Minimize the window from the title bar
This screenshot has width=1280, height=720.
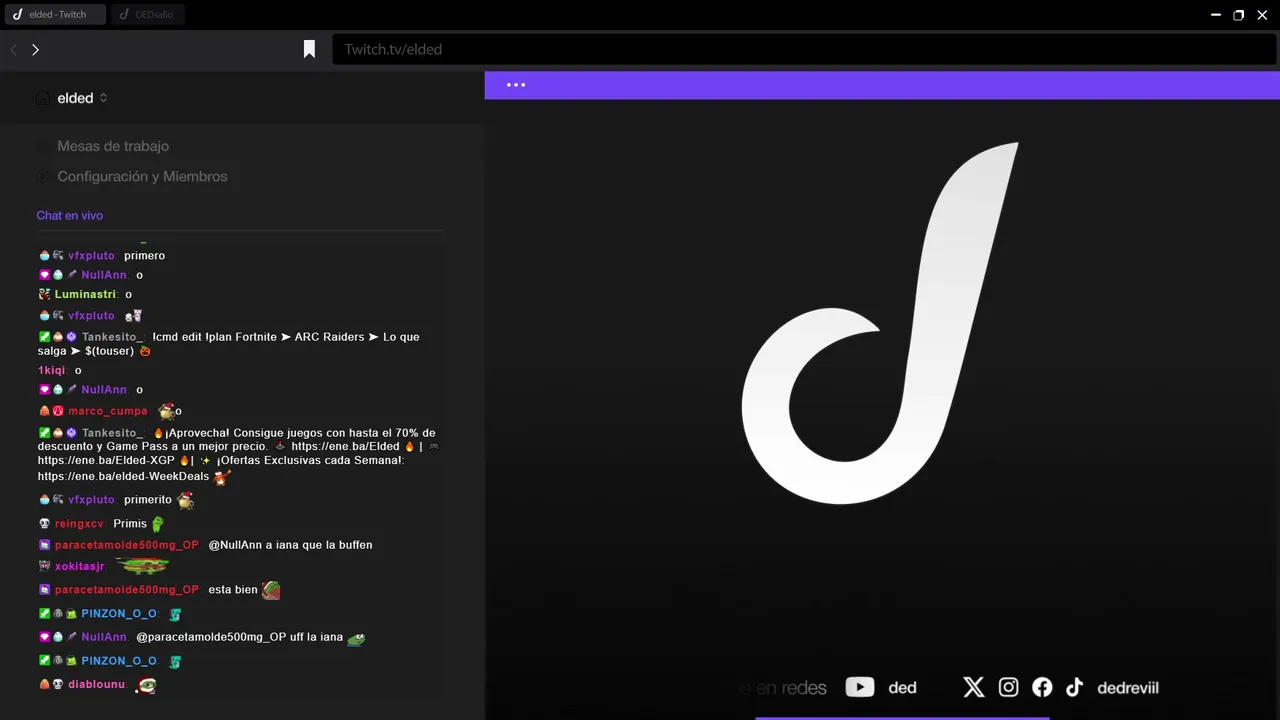1216,15
